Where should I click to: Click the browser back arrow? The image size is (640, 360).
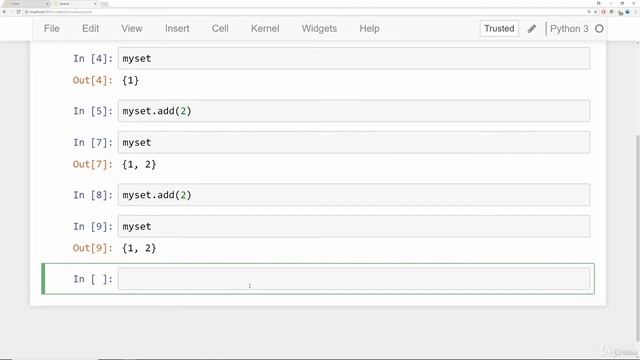click(x=5, y=12)
